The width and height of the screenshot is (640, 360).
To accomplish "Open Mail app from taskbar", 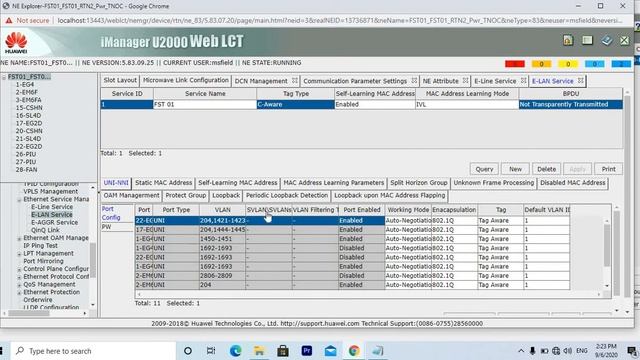I will [331, 351].
